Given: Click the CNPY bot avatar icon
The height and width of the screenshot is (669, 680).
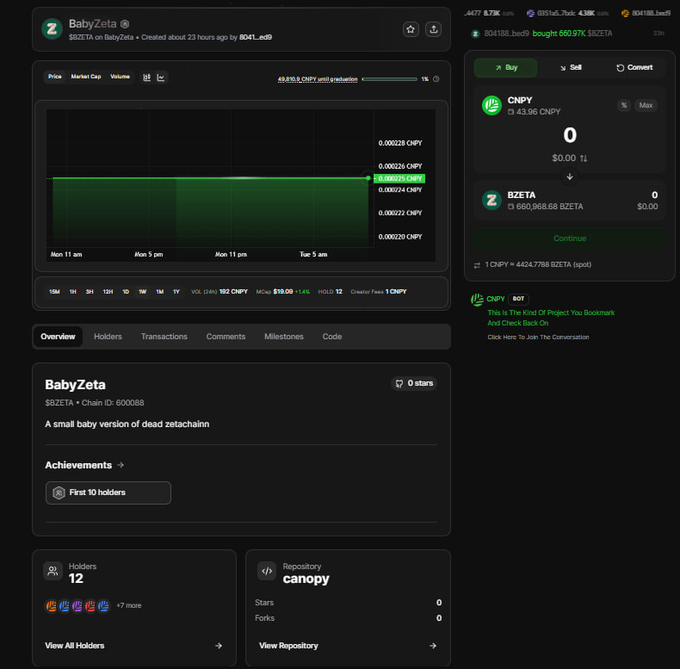Looking at the screenshot, I should [x=477, y=300].
